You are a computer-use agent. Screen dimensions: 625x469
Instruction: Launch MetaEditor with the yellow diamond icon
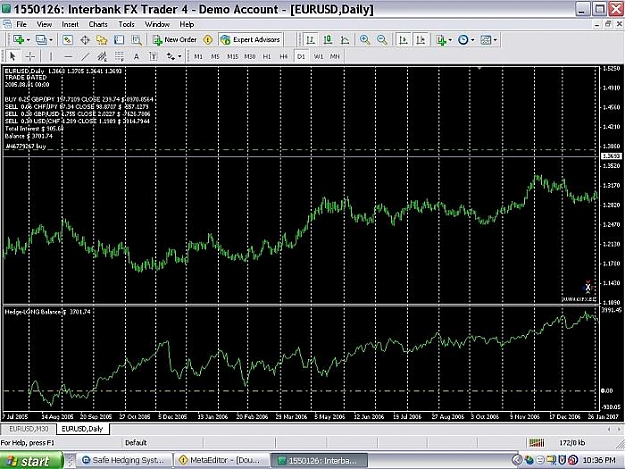pos(208,40)
